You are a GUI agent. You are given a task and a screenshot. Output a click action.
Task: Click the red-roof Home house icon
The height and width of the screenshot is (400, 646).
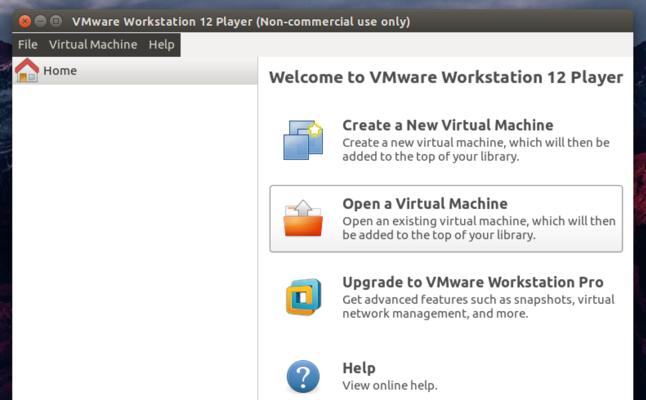(x=27, y=70)
